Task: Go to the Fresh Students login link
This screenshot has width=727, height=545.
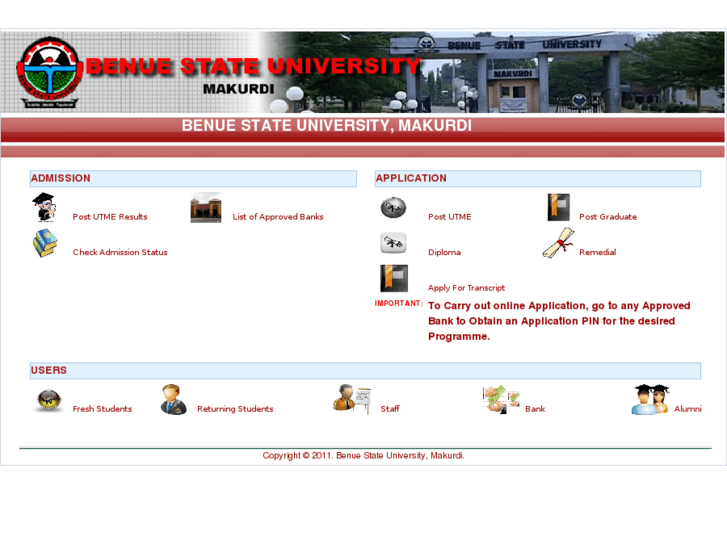Action: (x=102, y=409)
